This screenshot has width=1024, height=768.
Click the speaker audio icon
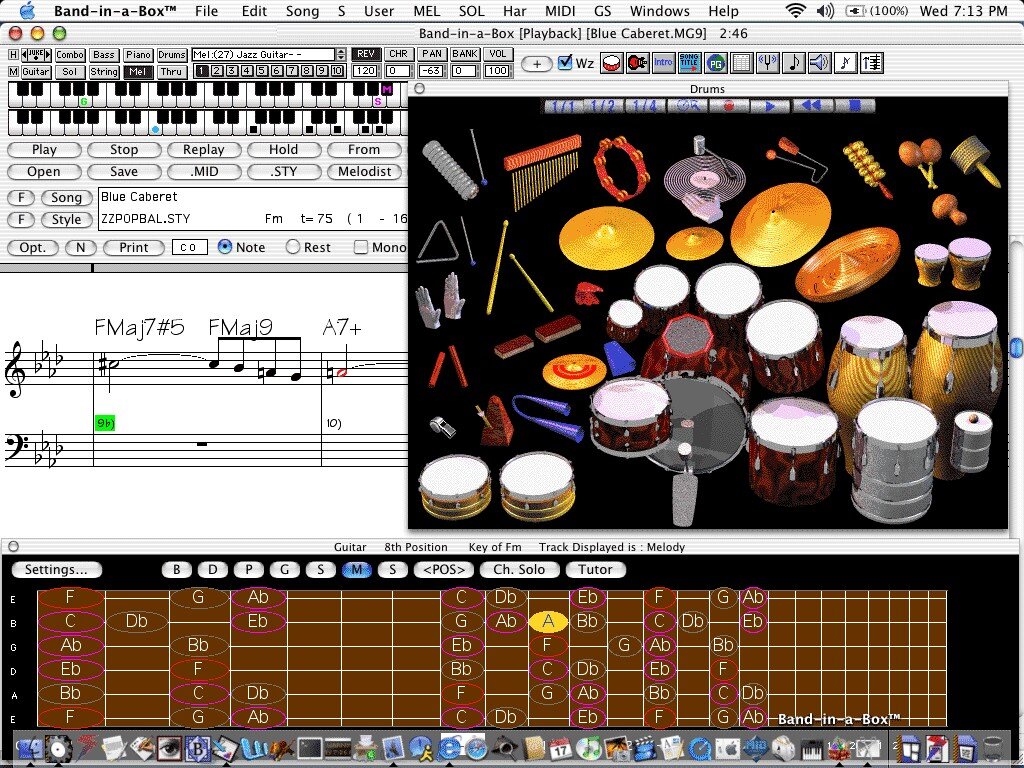coord(819,63)
